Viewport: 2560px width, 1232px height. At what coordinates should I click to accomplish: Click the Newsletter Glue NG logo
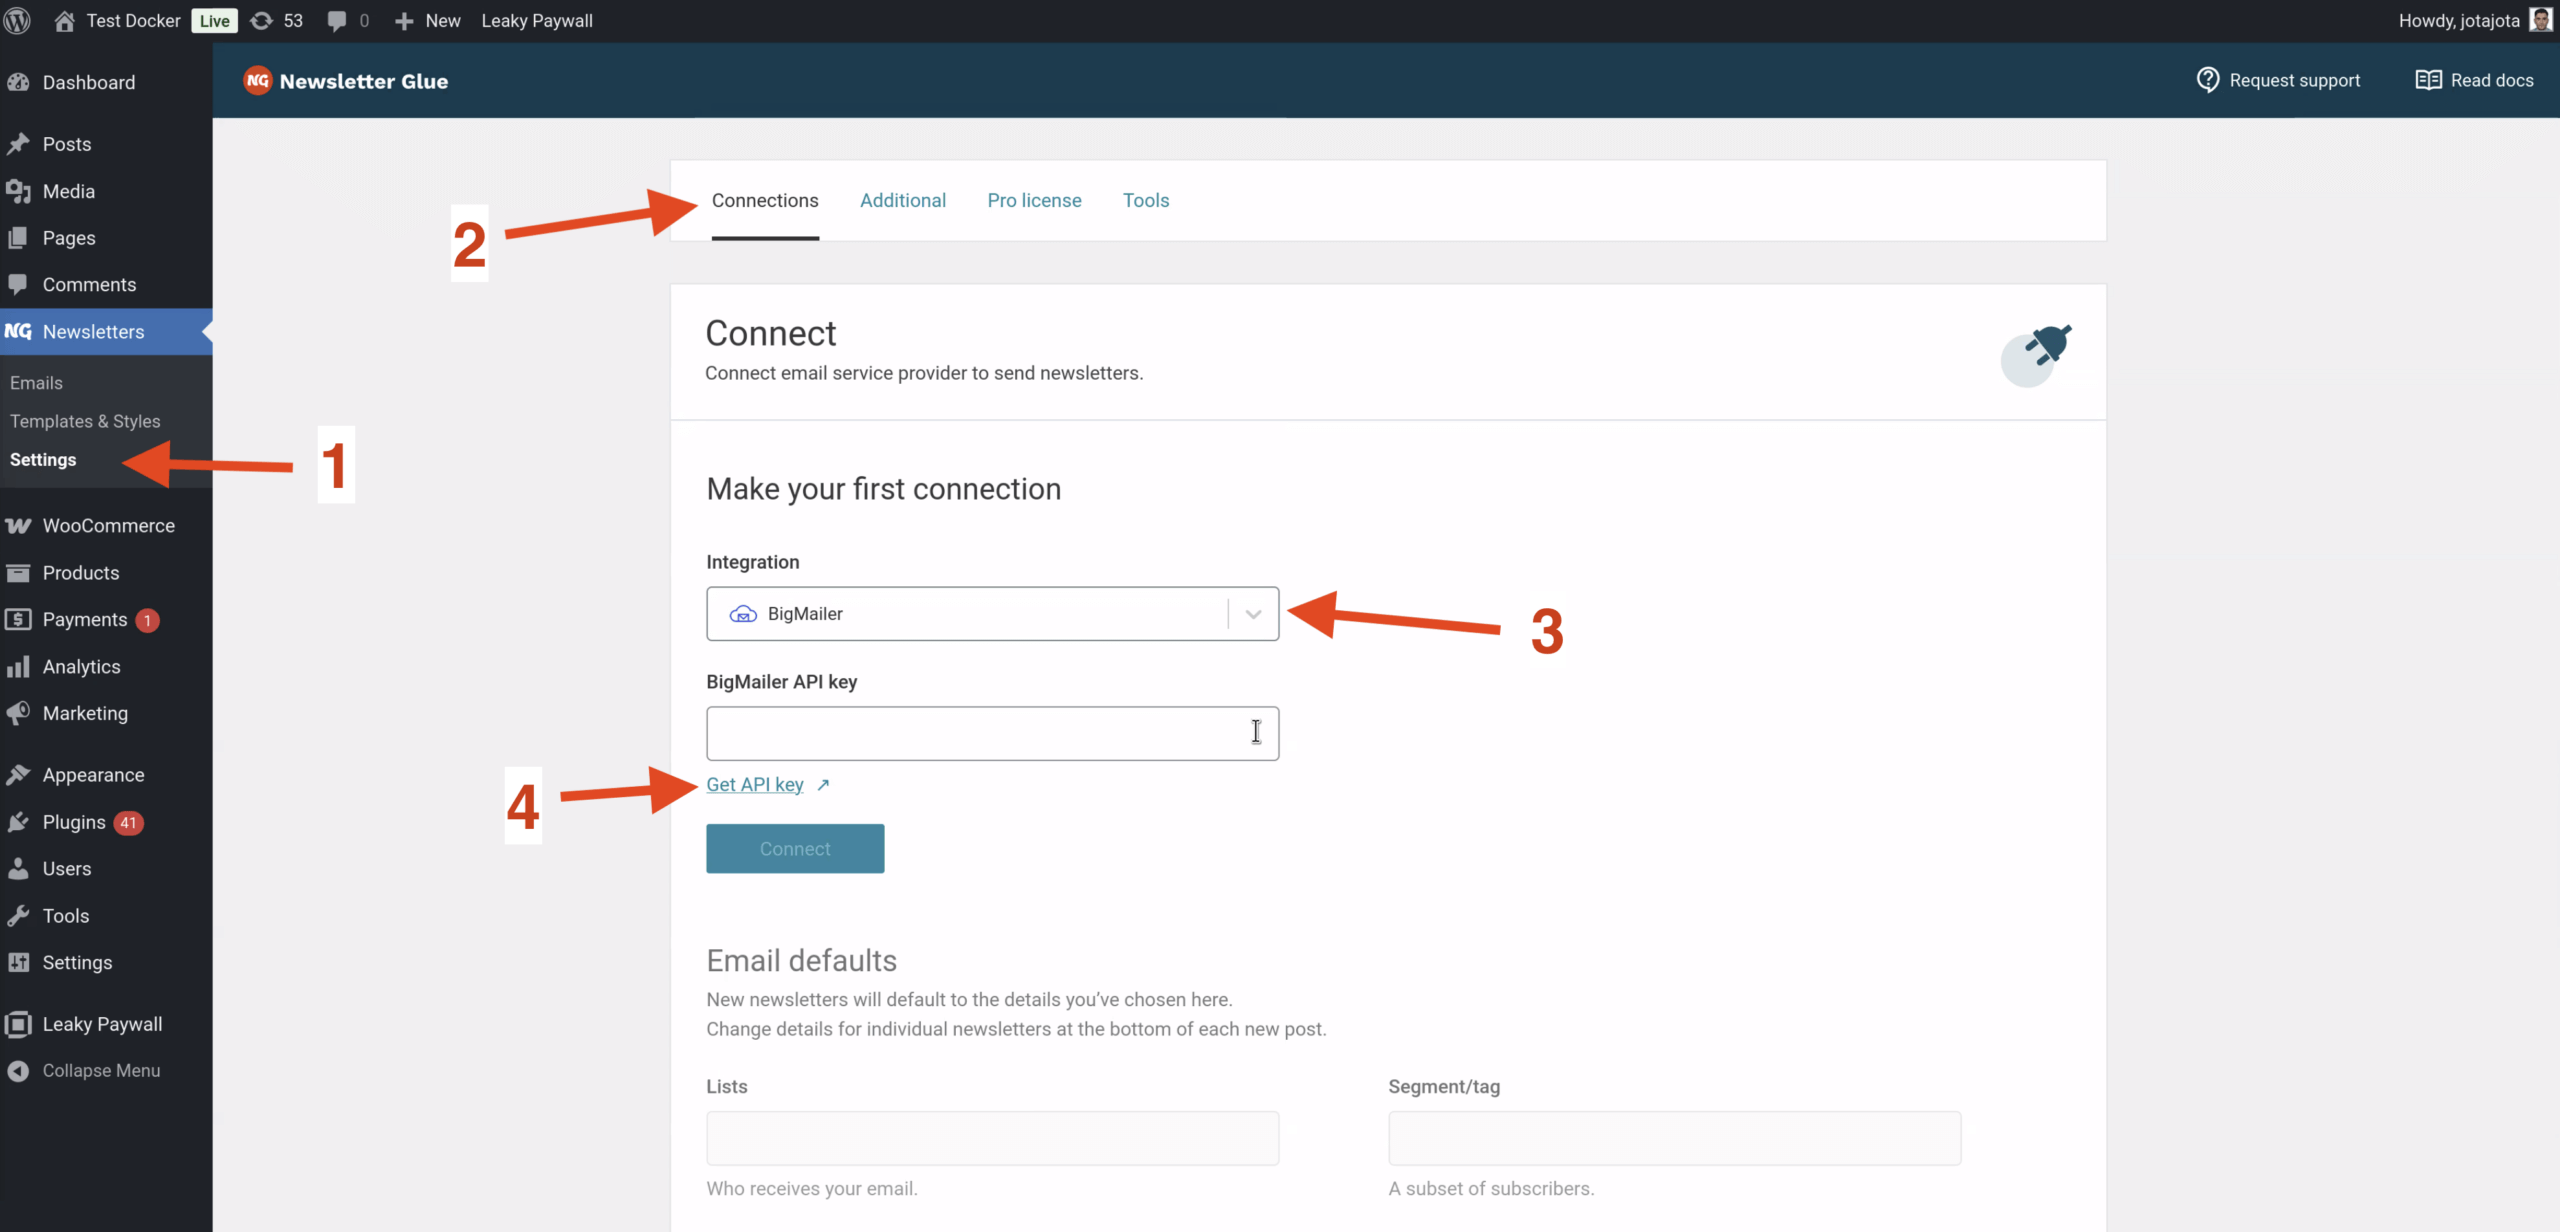pos(258,81)
